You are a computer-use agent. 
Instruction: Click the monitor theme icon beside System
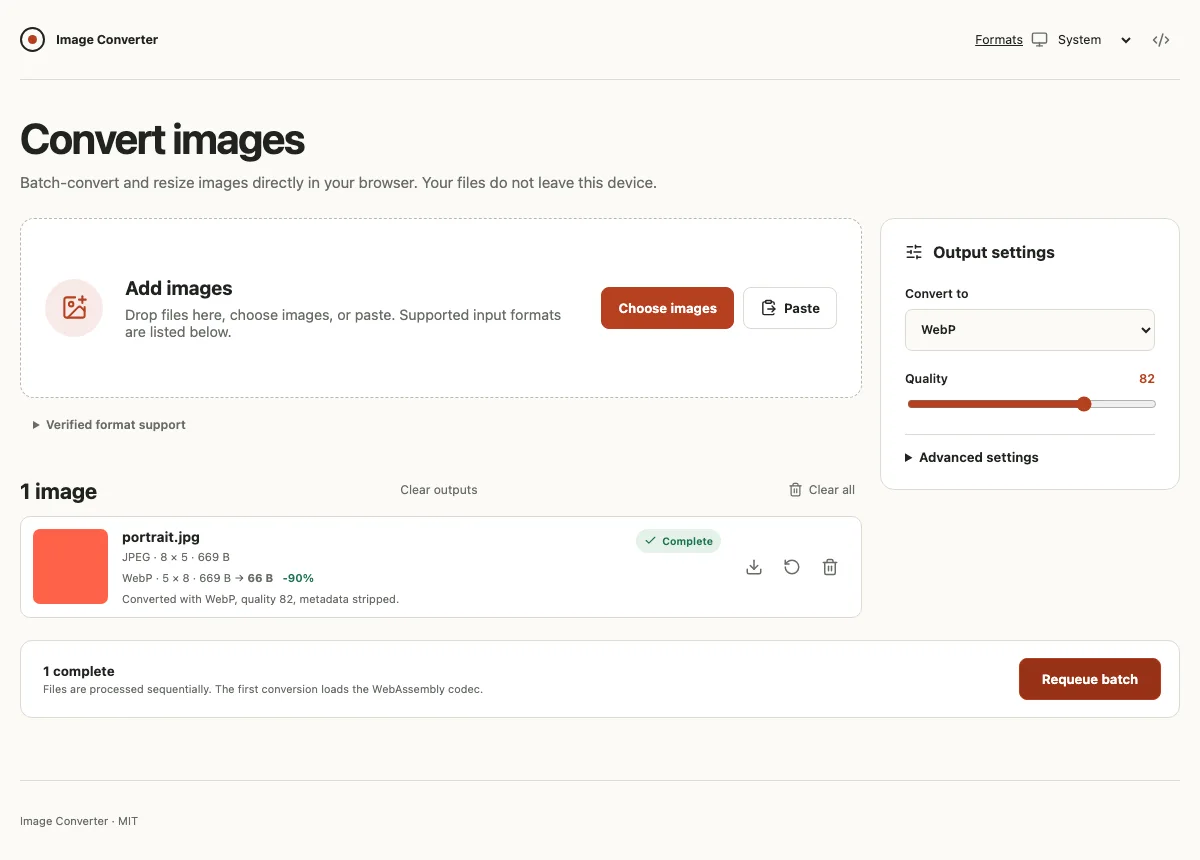tap(1040, 40)
